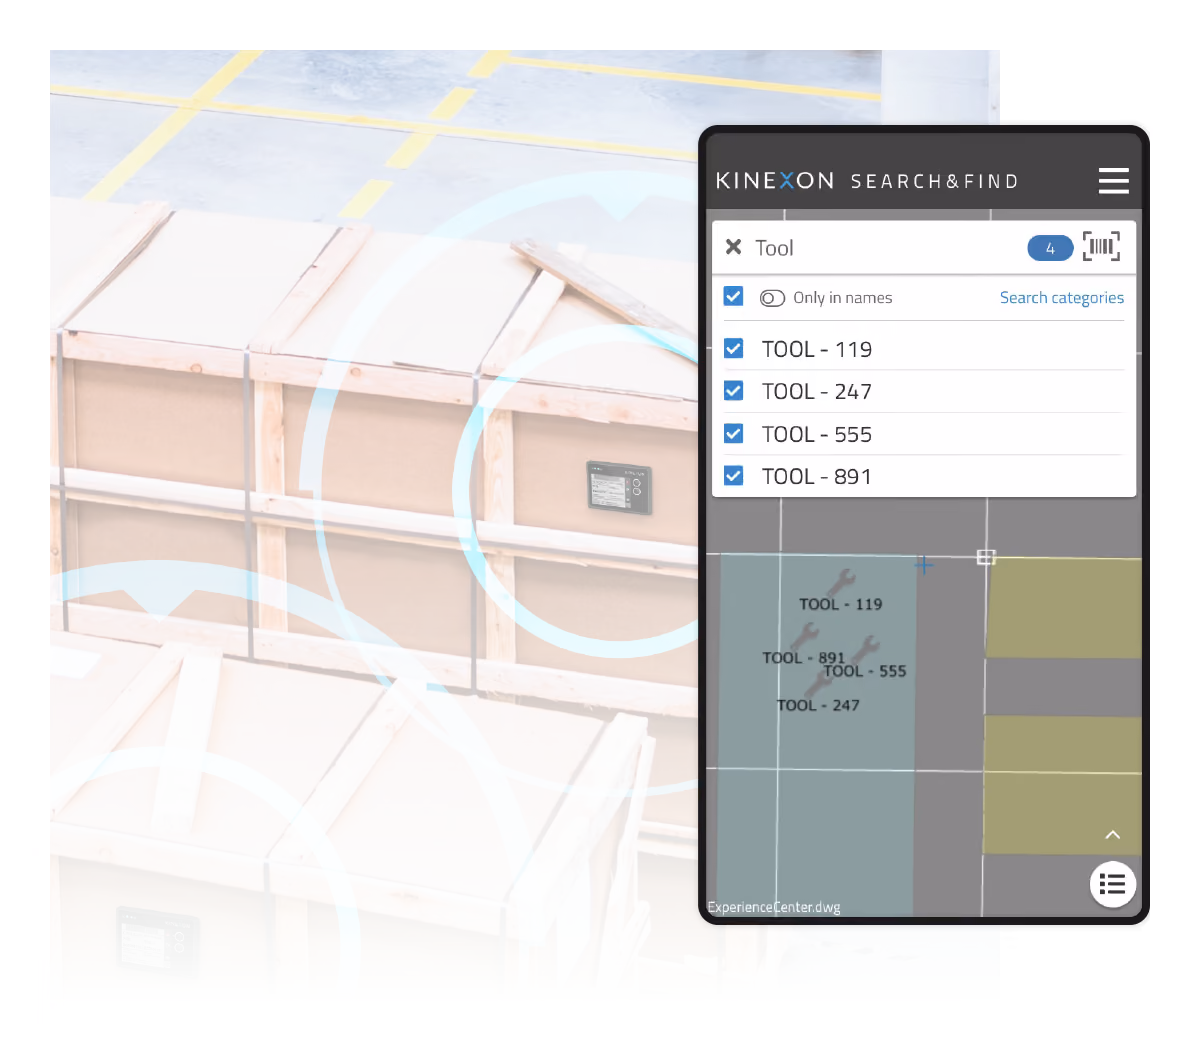1200x1050 pixels.
Task: Click the KINEXON logo
Action: click(x=775, y=181)
